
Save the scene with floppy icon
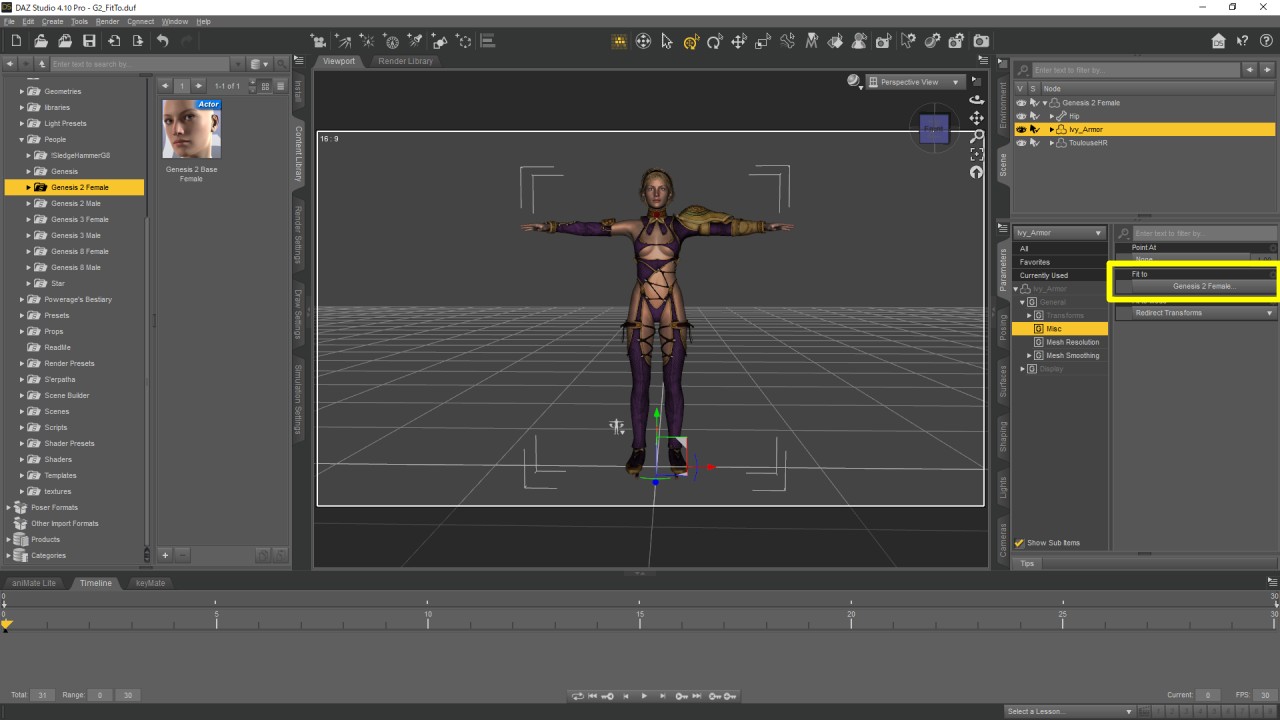click(89, 41)
